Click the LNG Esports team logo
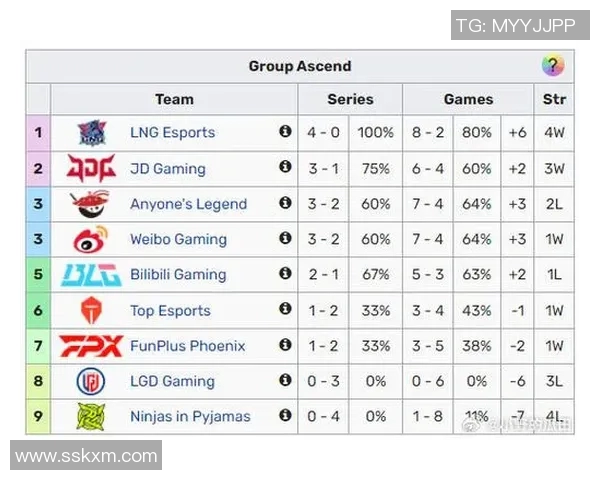Screen dimensions: 600x480 click(92, 132)
